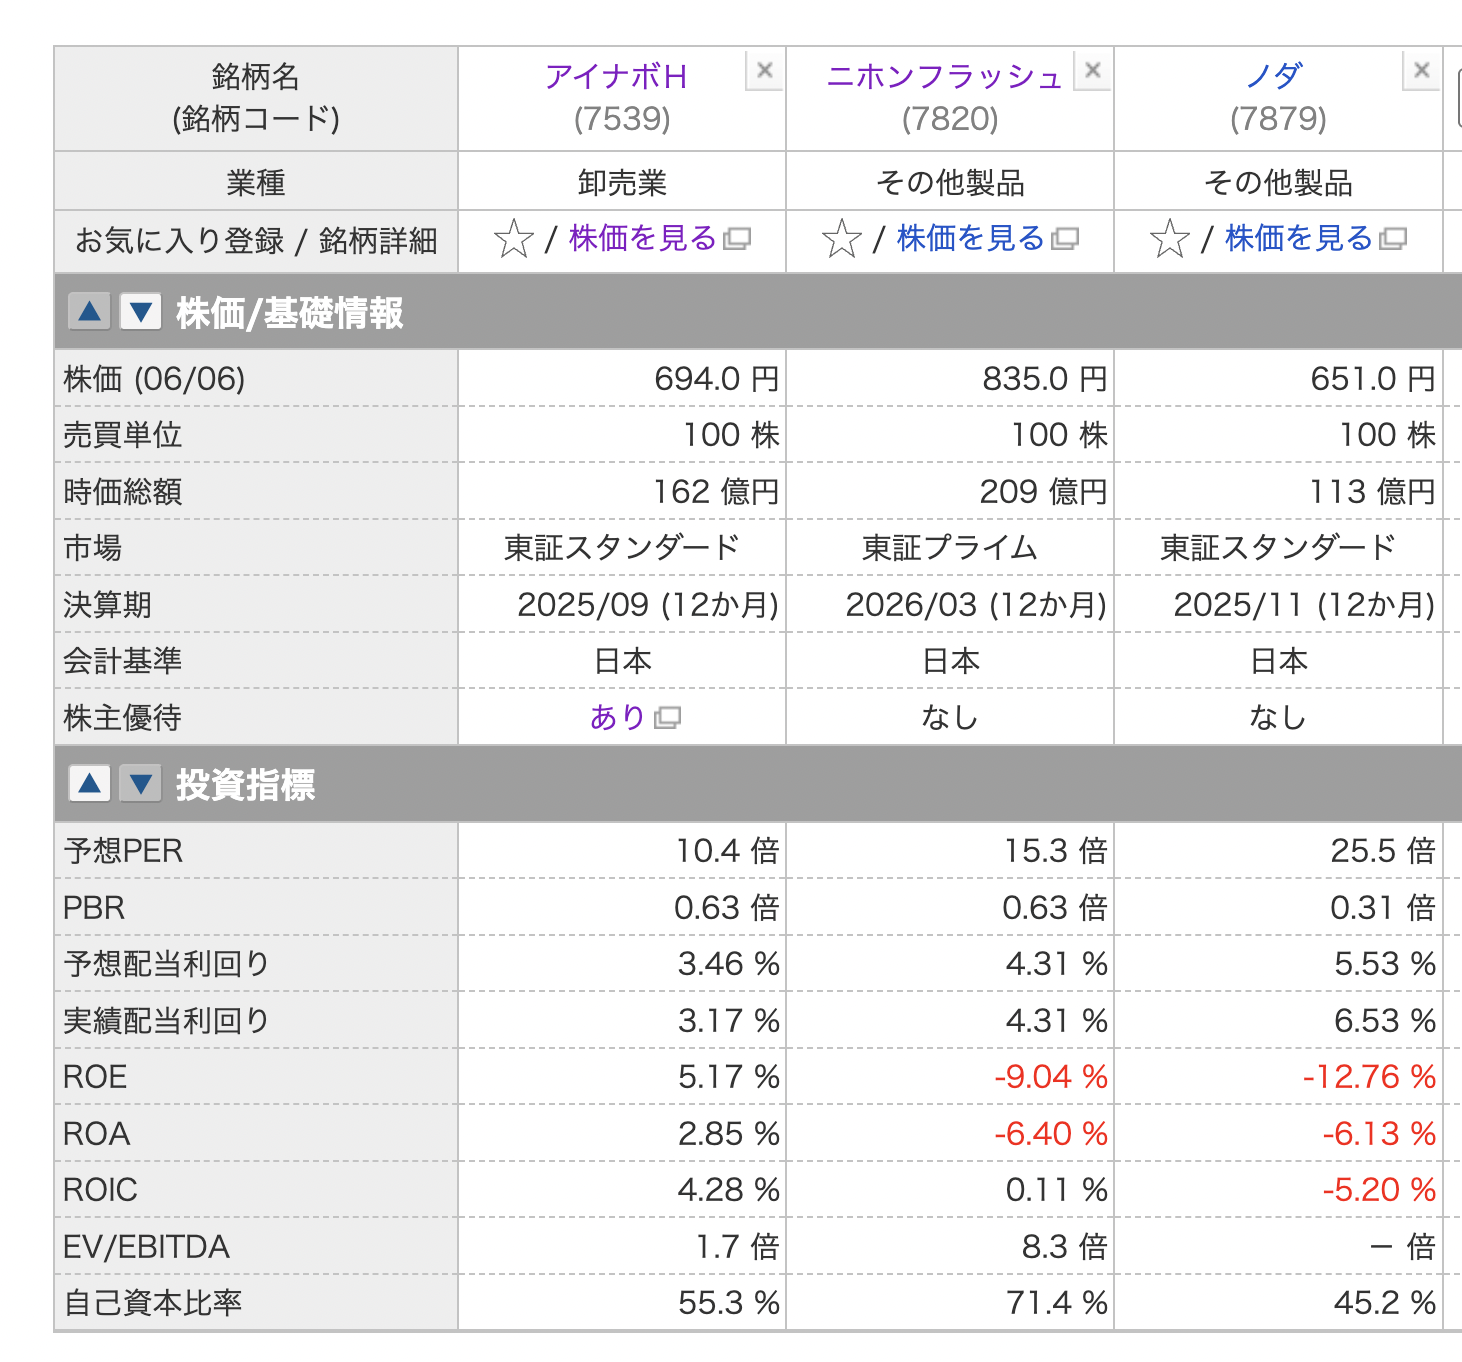Click down arrow beside 投資指標 header
The height and width of the screenshot is (1362, 1462).
pos(140,784)
